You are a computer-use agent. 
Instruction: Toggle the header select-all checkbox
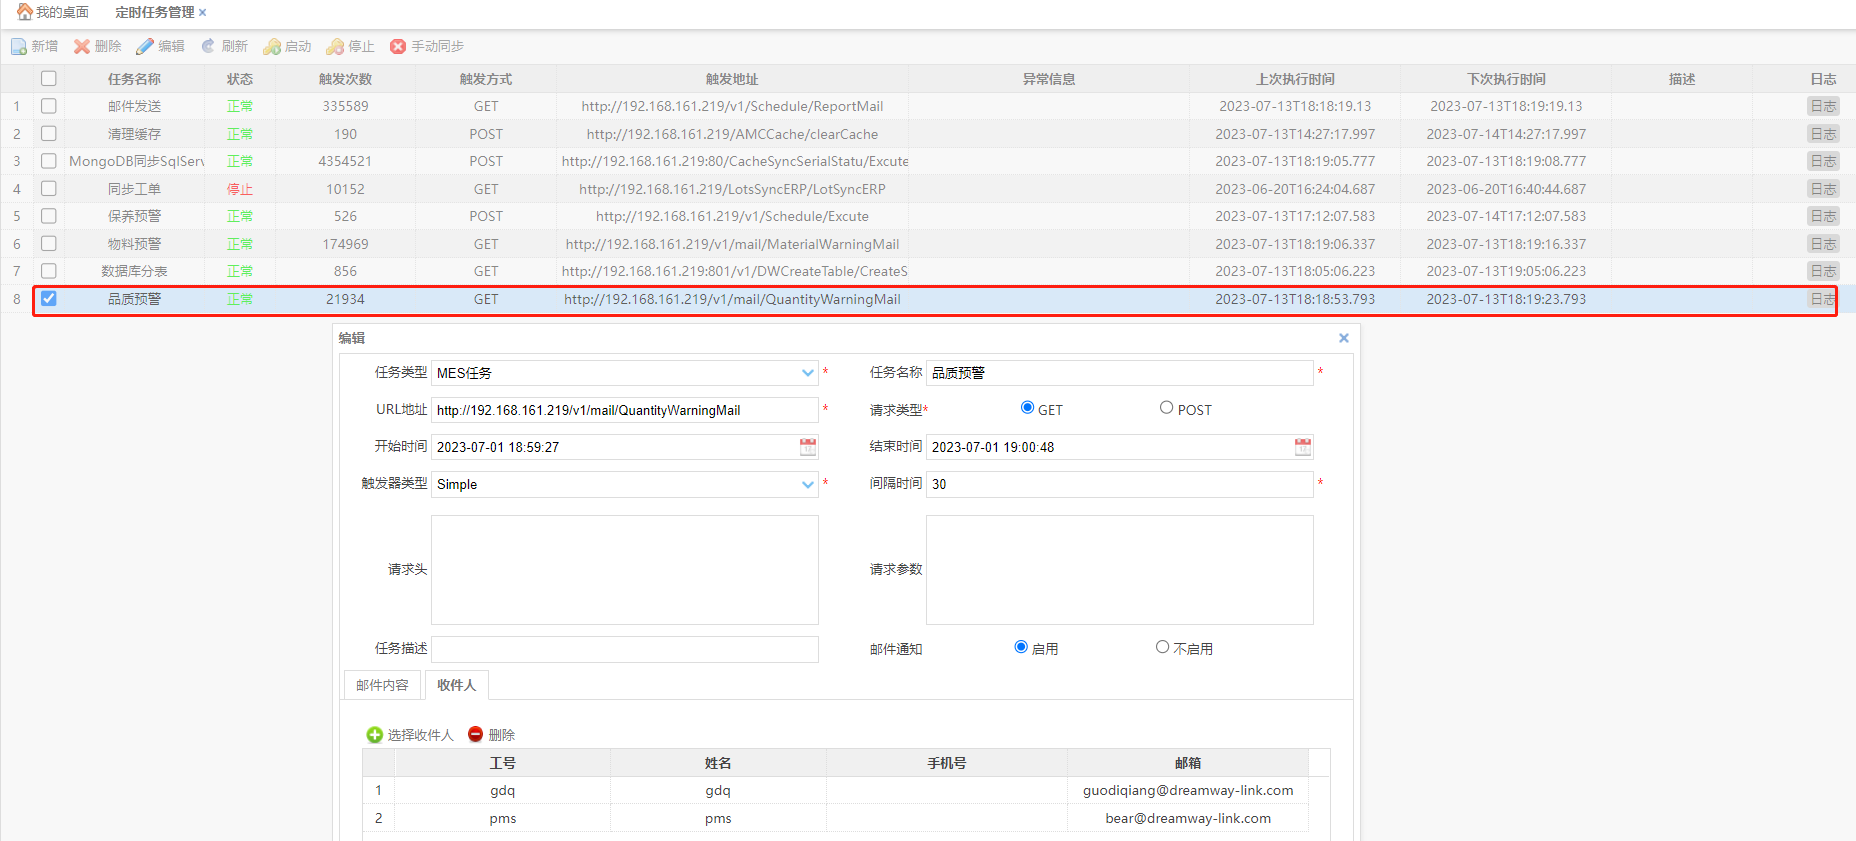pos(49,79)
